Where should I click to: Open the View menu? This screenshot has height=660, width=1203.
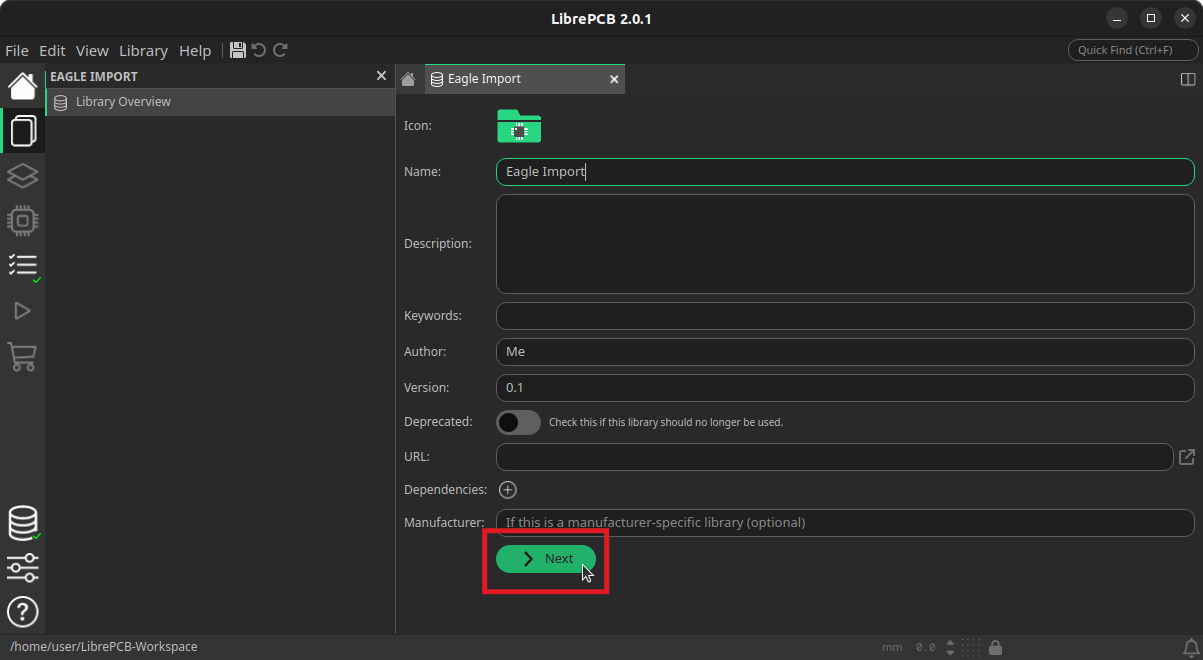coord(92,50)
